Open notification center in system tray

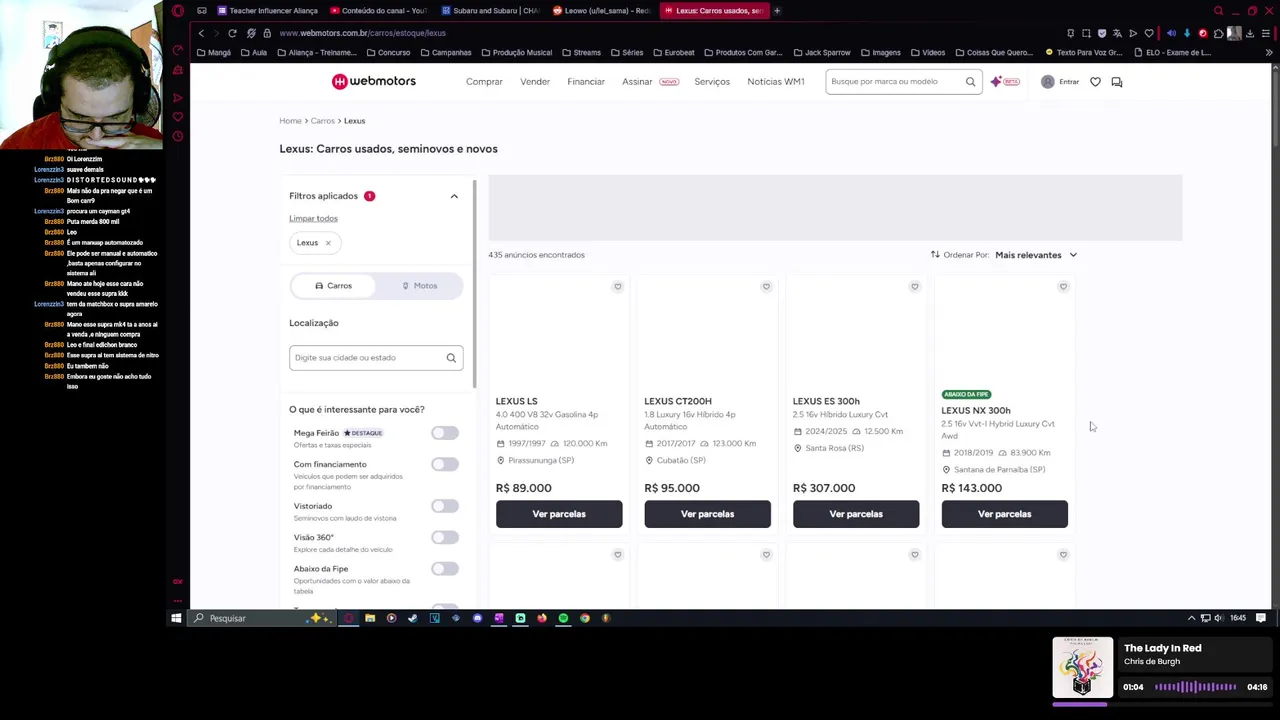[x=1261, y=618]
